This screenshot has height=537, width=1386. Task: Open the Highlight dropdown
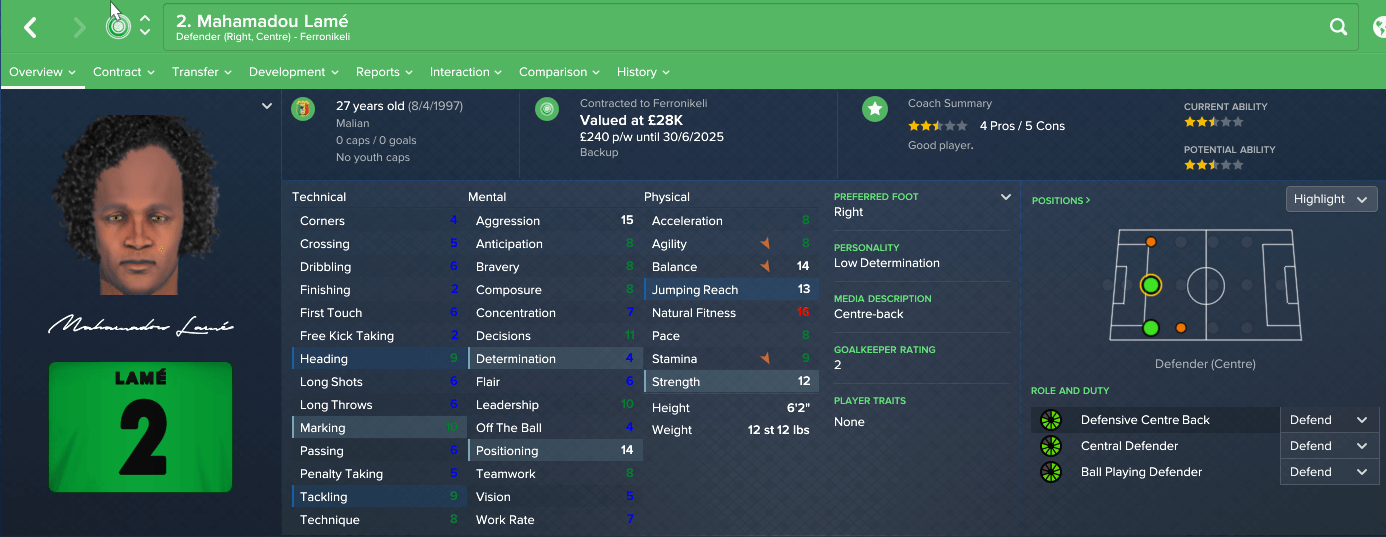point(1330,199)
